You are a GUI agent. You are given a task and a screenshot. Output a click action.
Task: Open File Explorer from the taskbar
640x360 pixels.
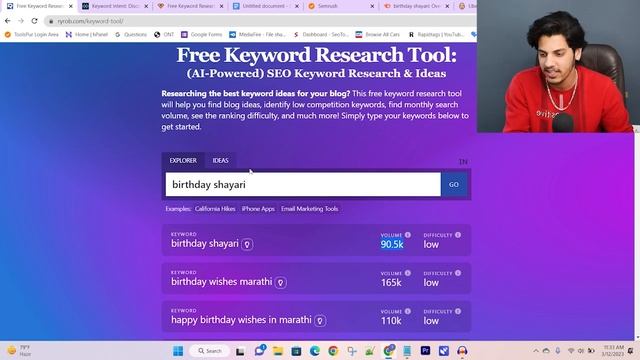coord(278,351)
